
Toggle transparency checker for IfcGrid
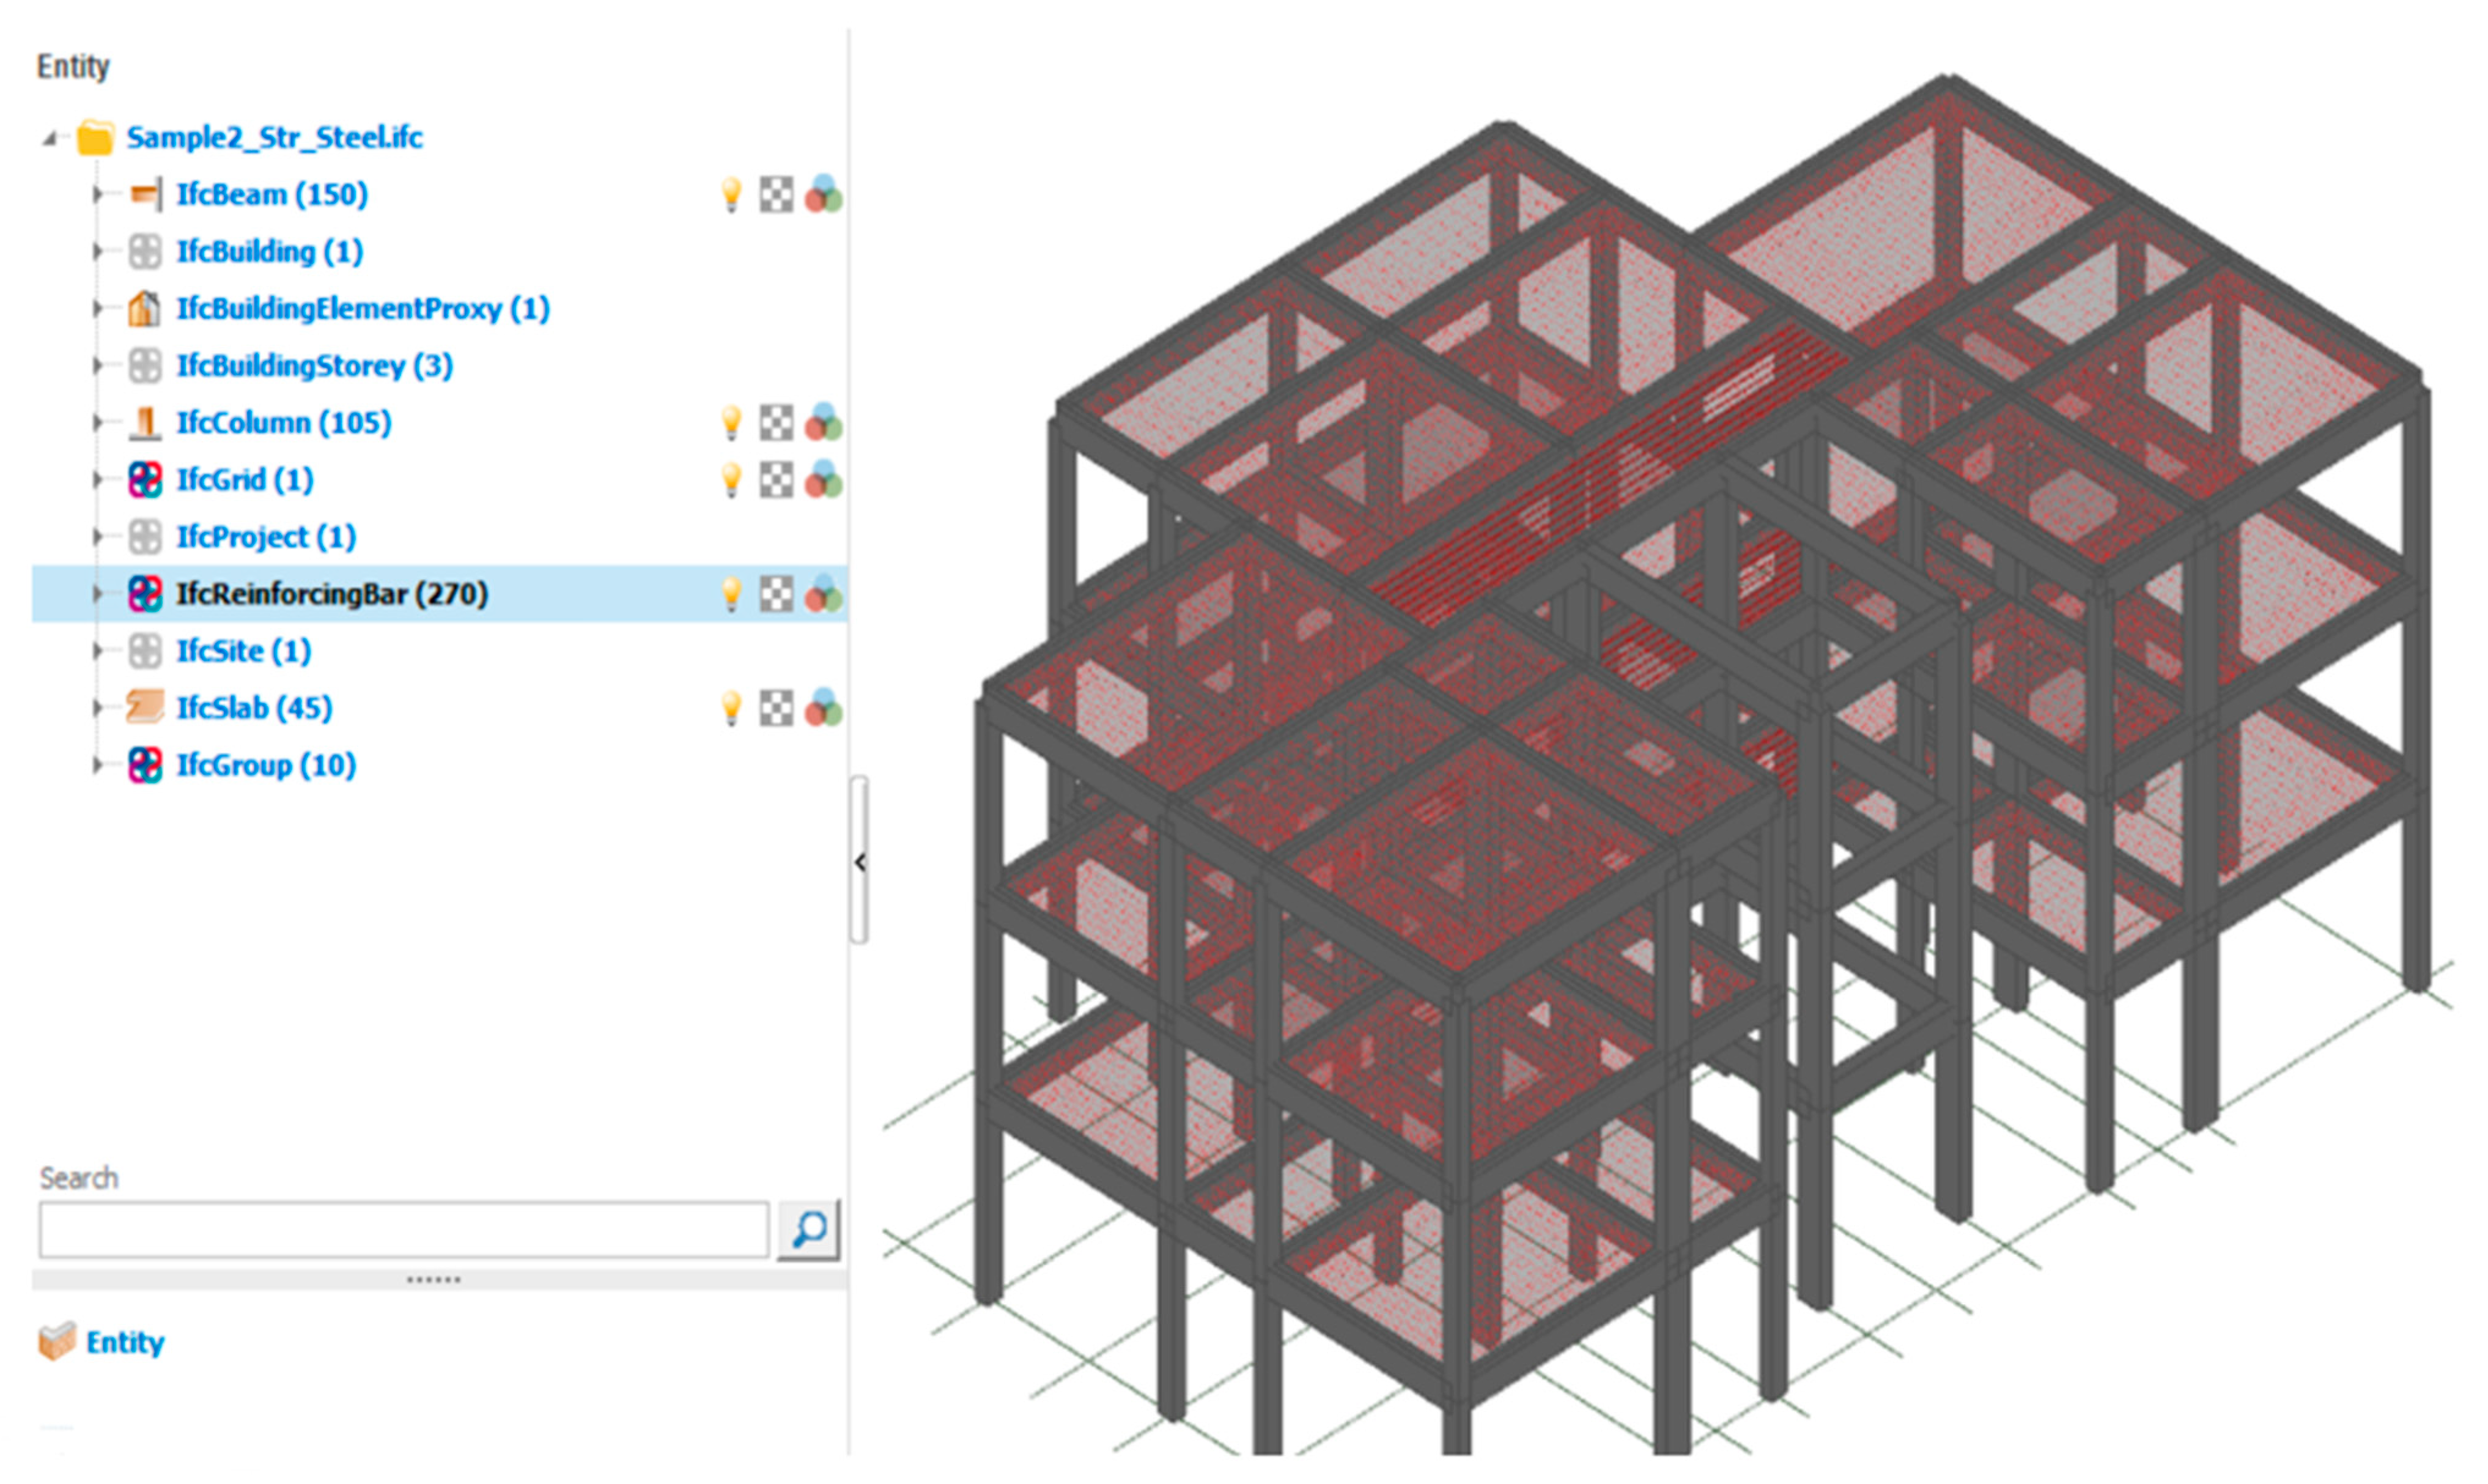pos(776,480)
